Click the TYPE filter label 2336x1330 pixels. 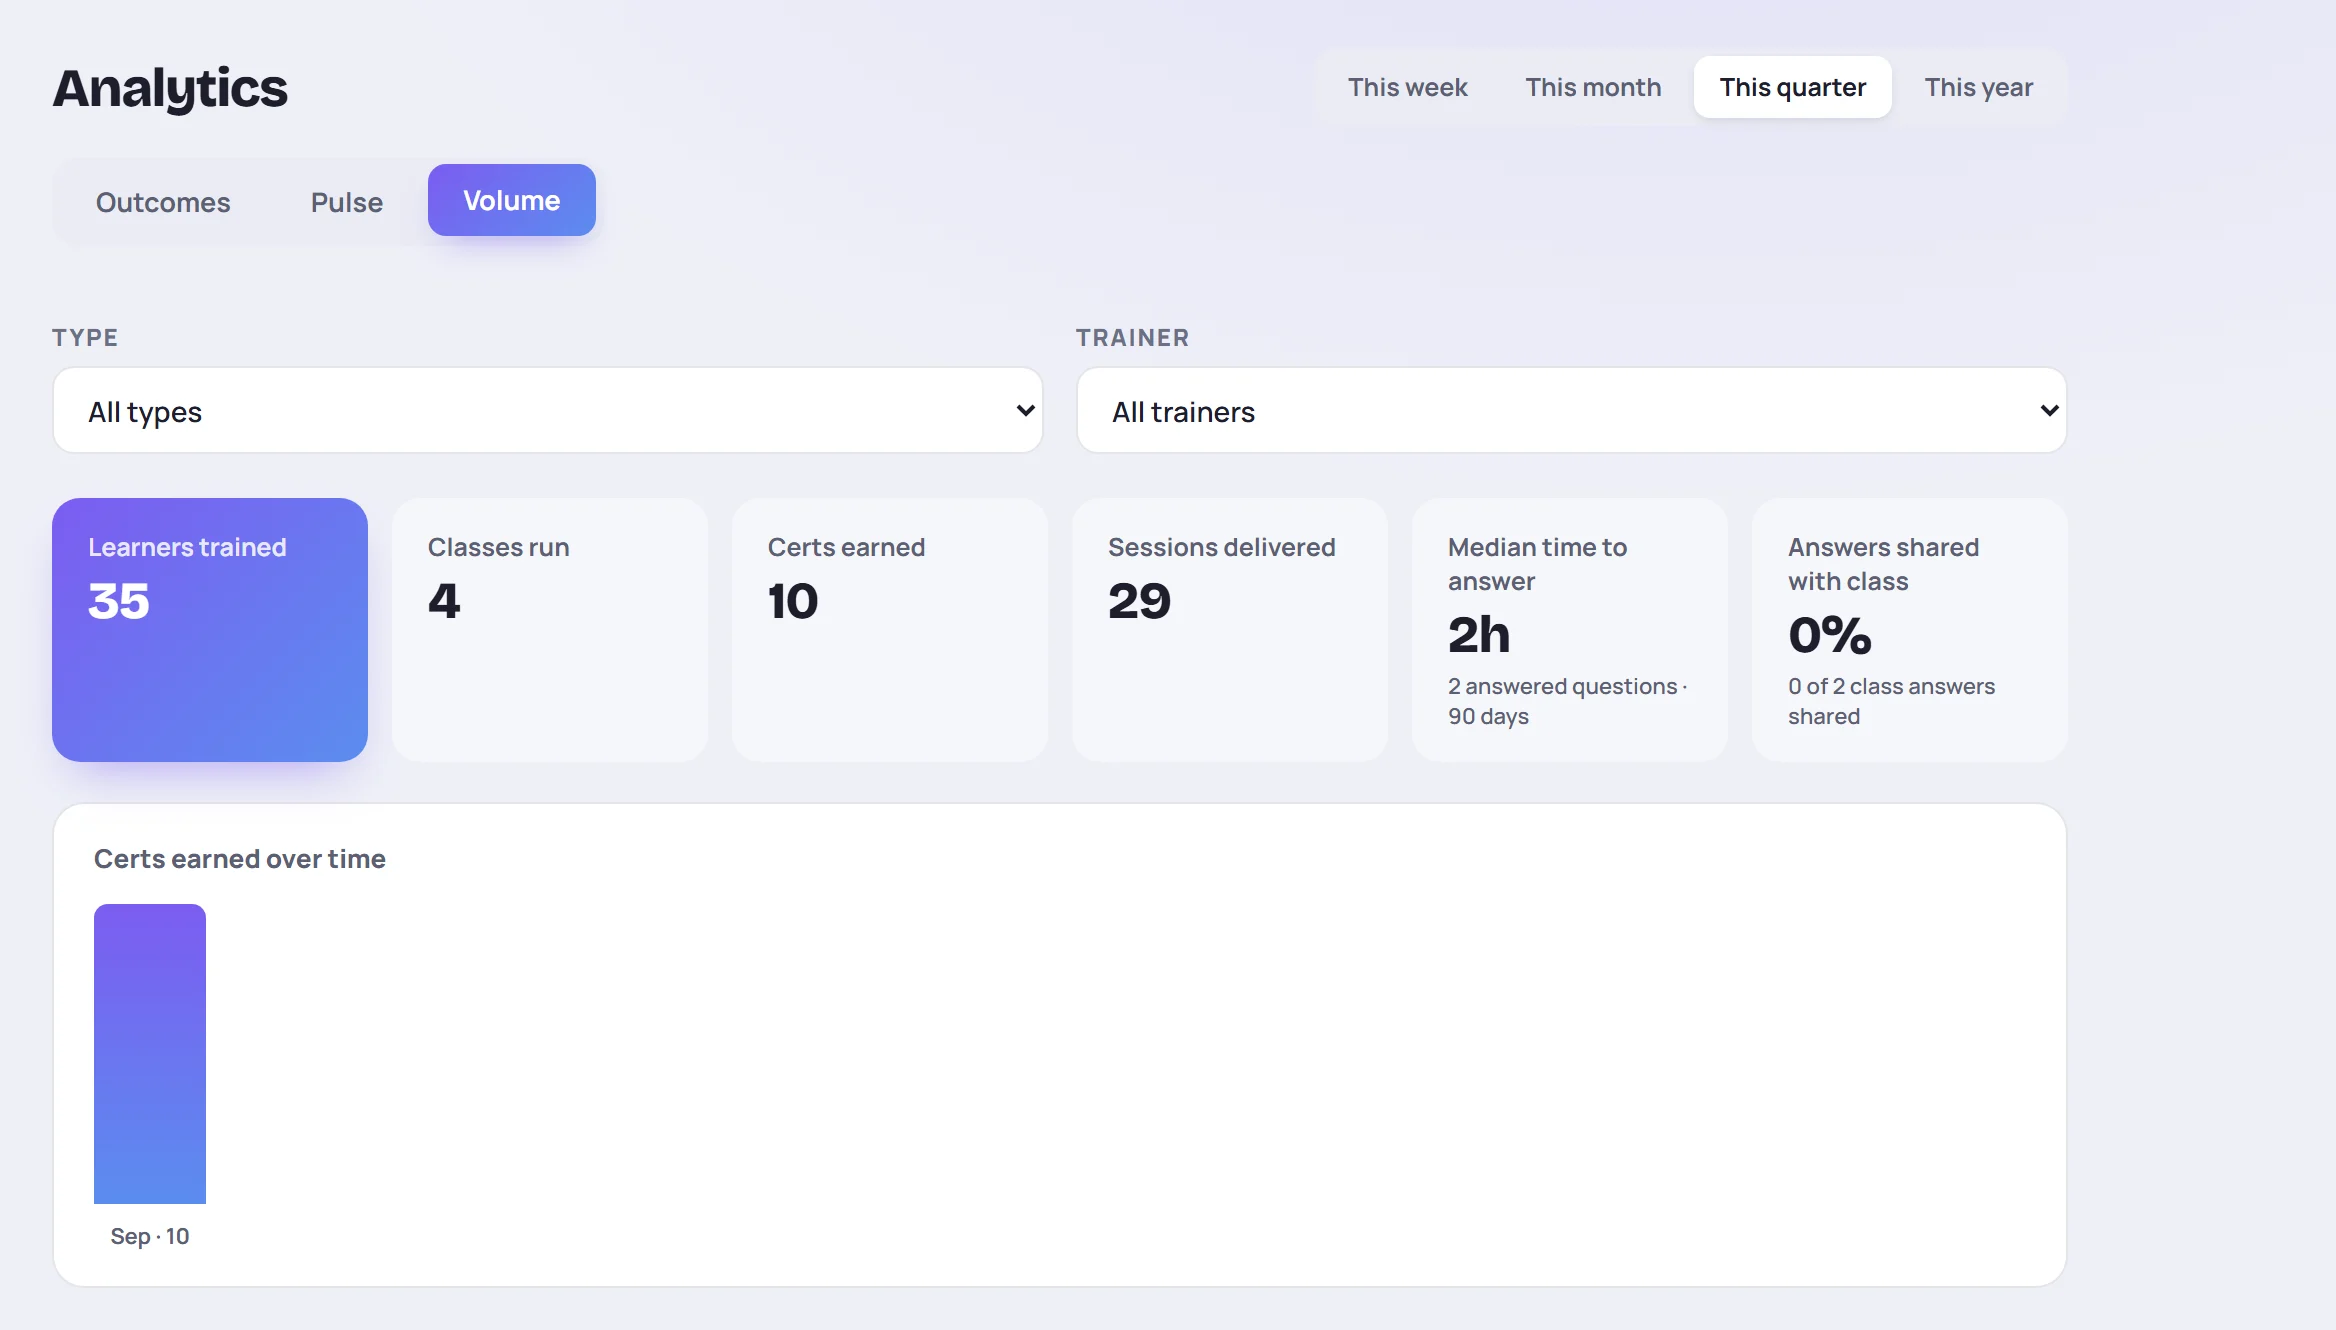(85, 338)
